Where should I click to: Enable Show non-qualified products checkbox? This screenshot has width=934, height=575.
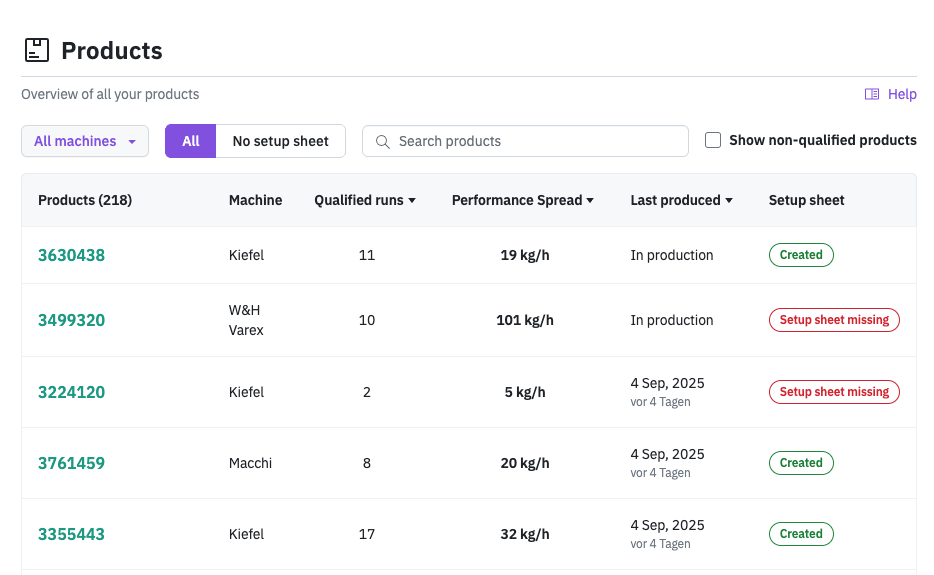click(713, 140)
